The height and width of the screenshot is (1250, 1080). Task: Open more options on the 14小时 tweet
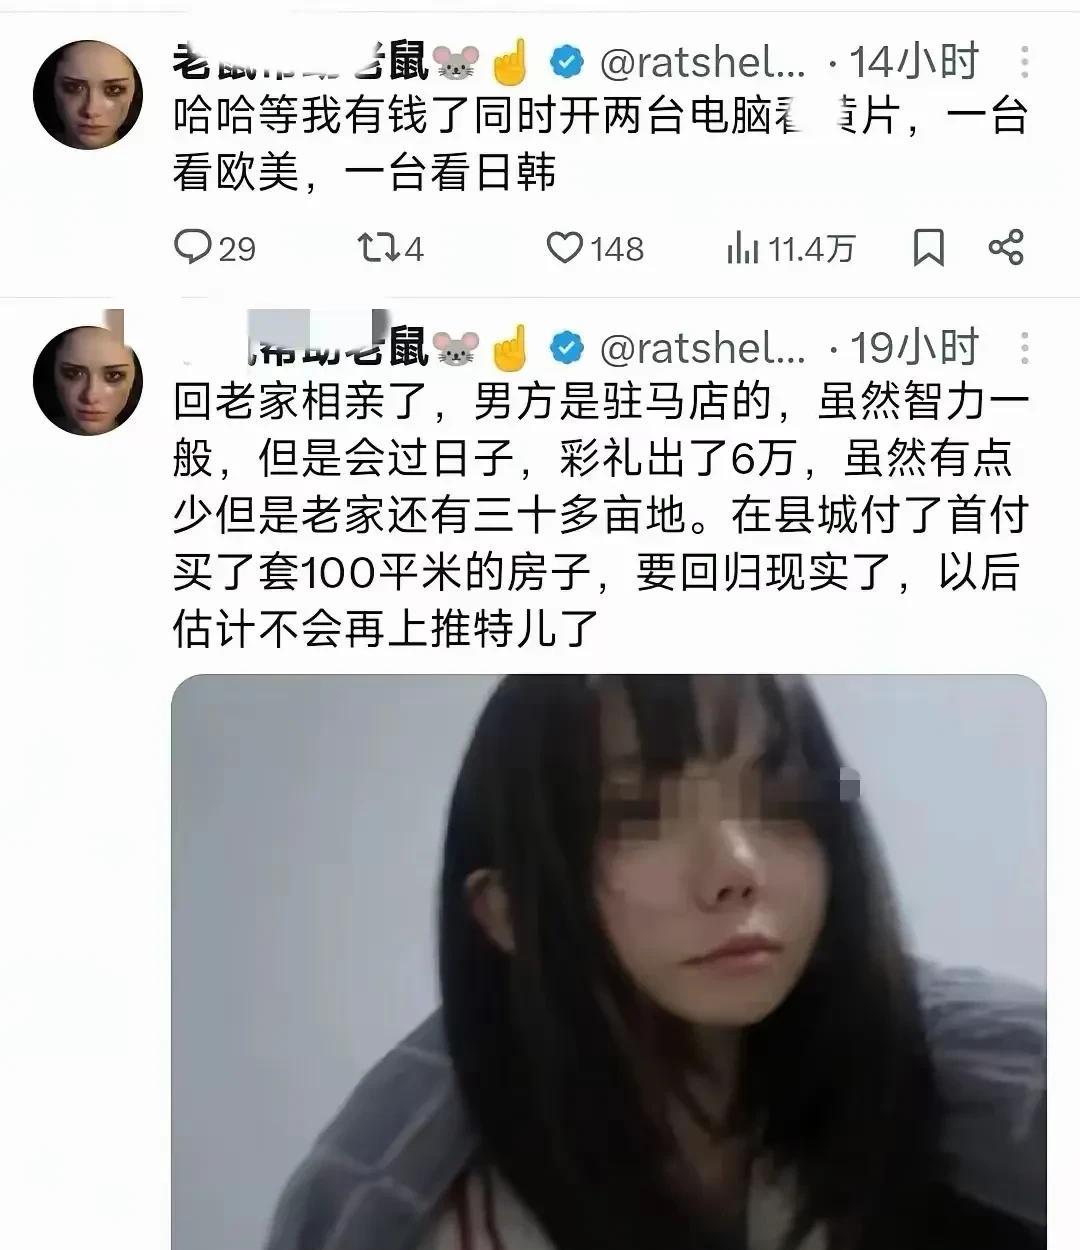coord(1025,64)
